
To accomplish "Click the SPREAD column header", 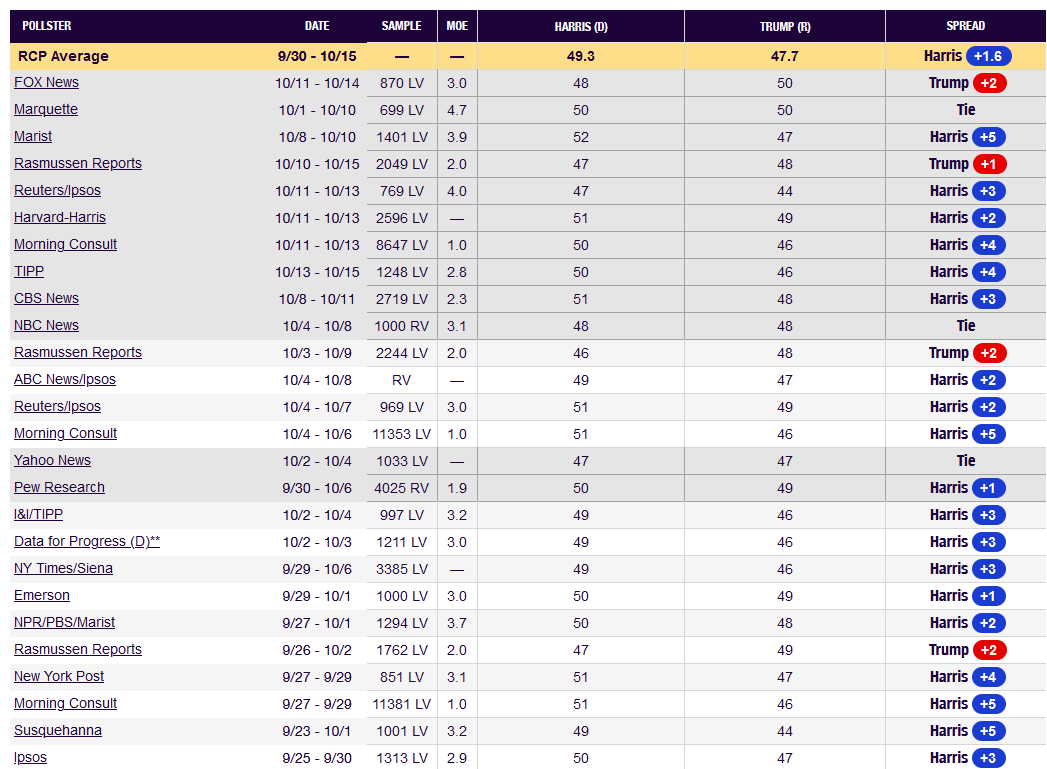I will pos(965,26).
